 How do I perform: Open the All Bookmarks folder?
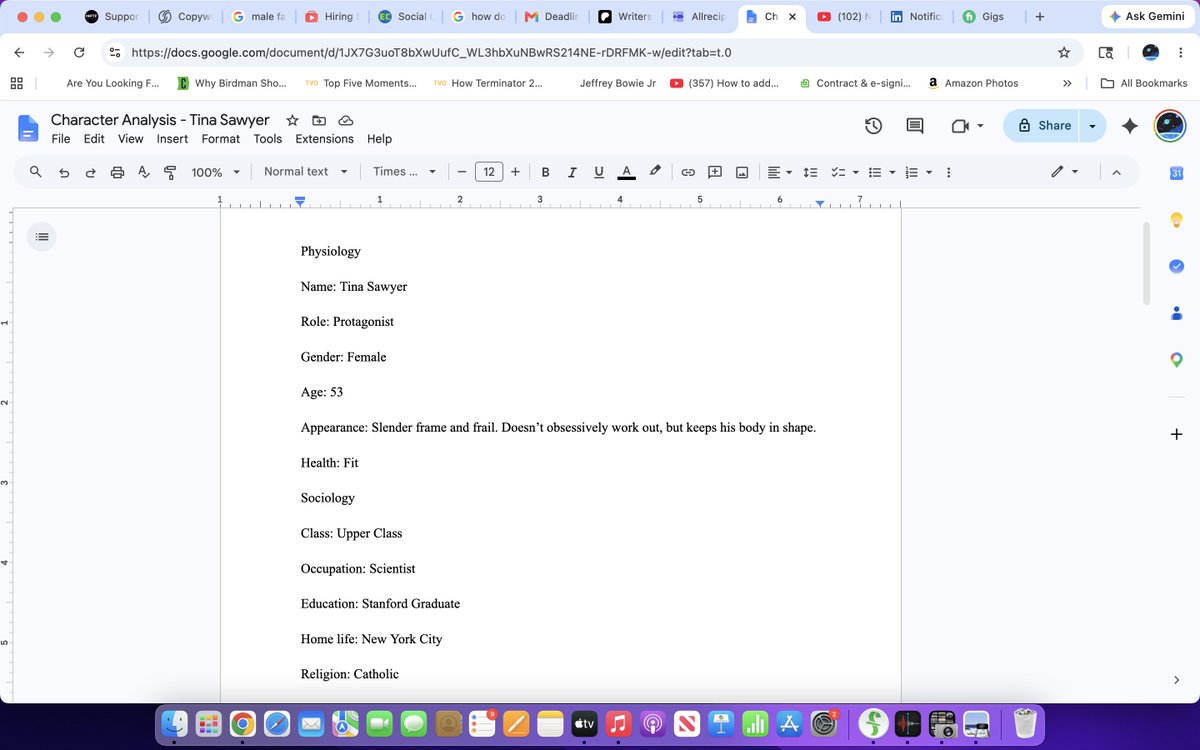point(1143,83)
